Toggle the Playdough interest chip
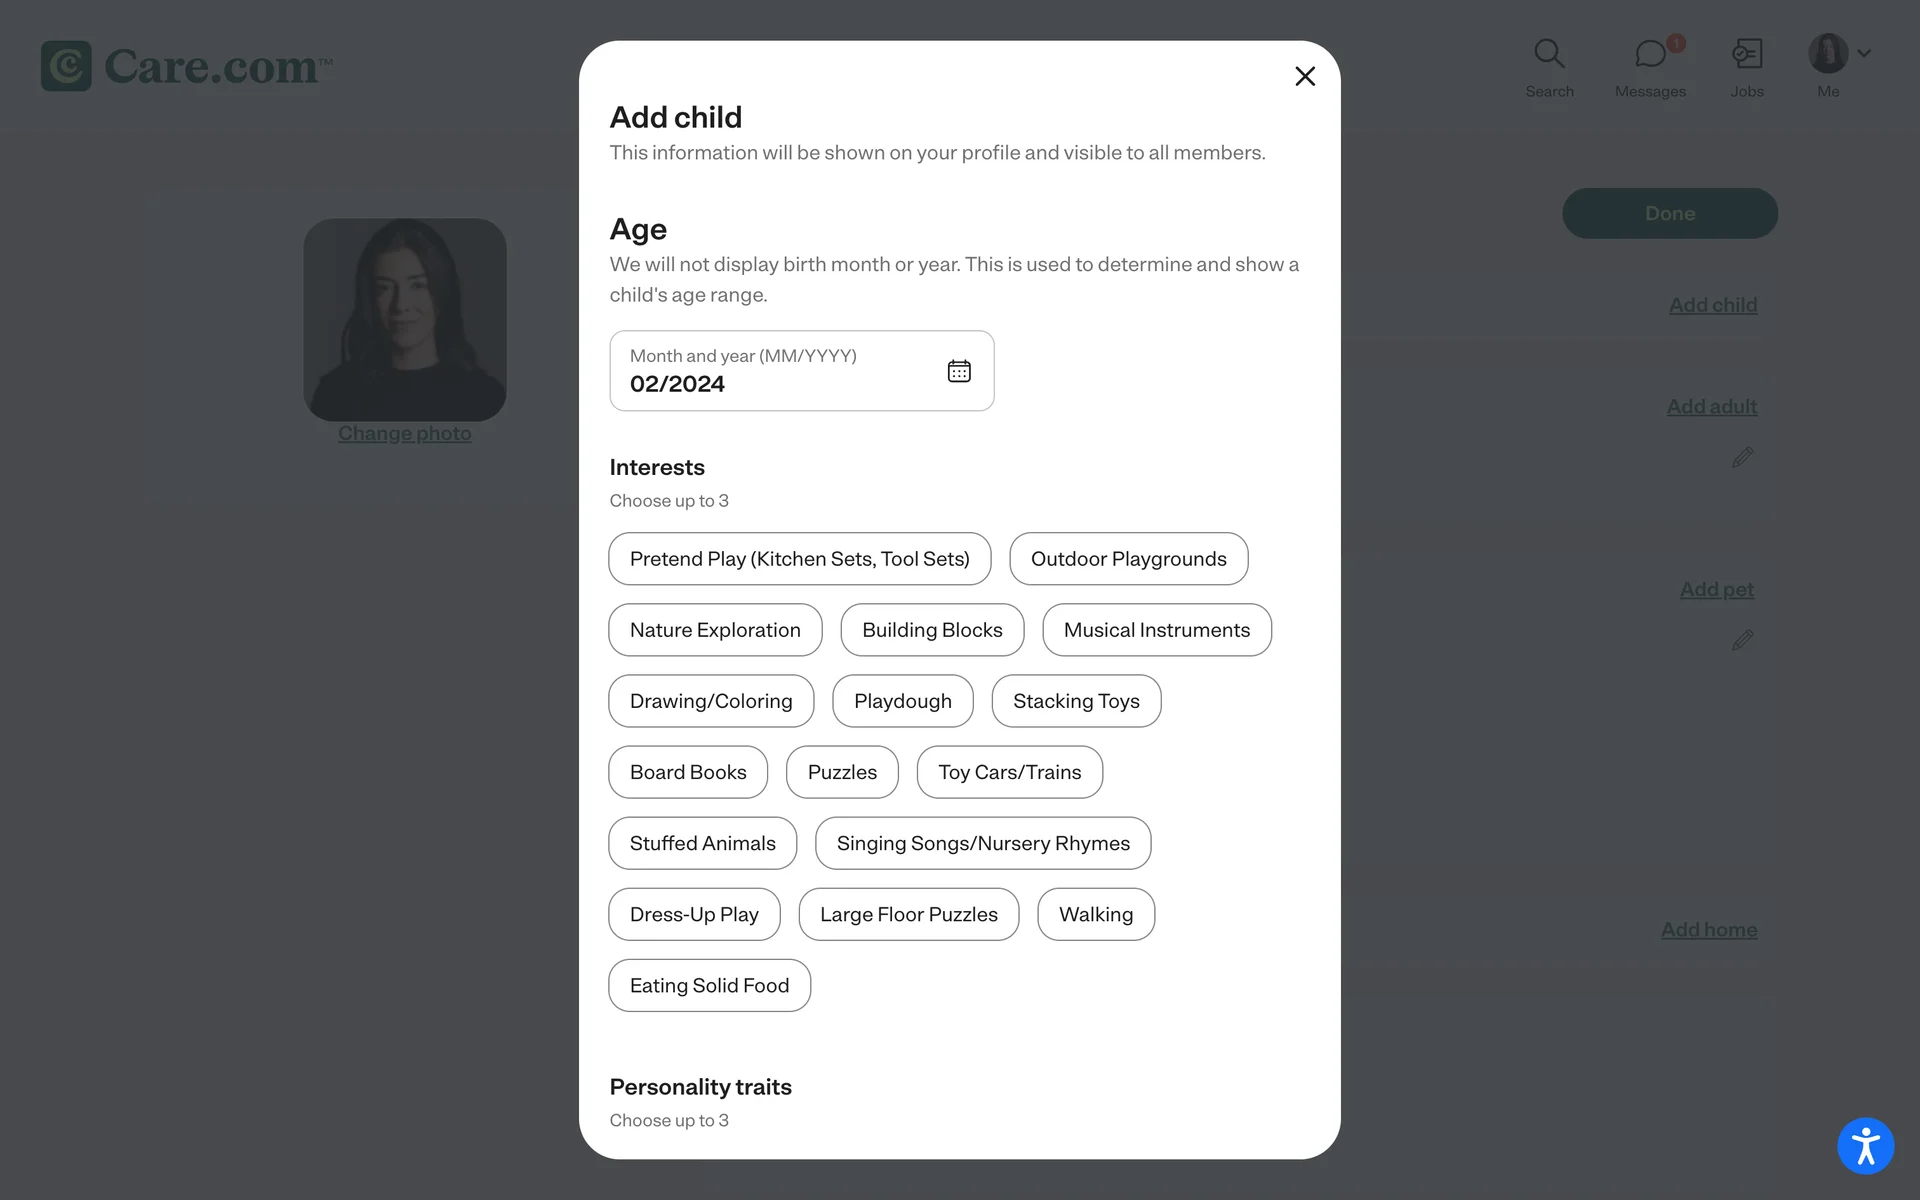This screenshot has height=1200, width=1920. click(902, 701)
